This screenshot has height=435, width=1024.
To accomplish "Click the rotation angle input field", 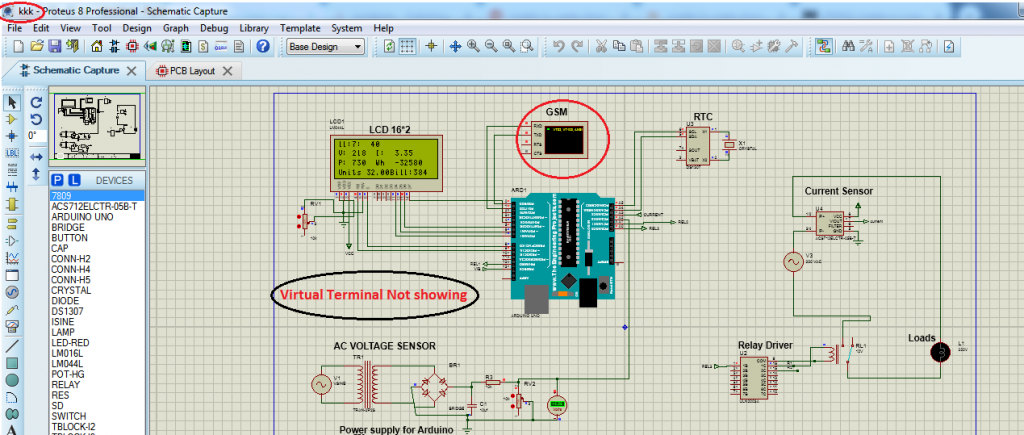I will pyautogui.click(x=37, y=136).
